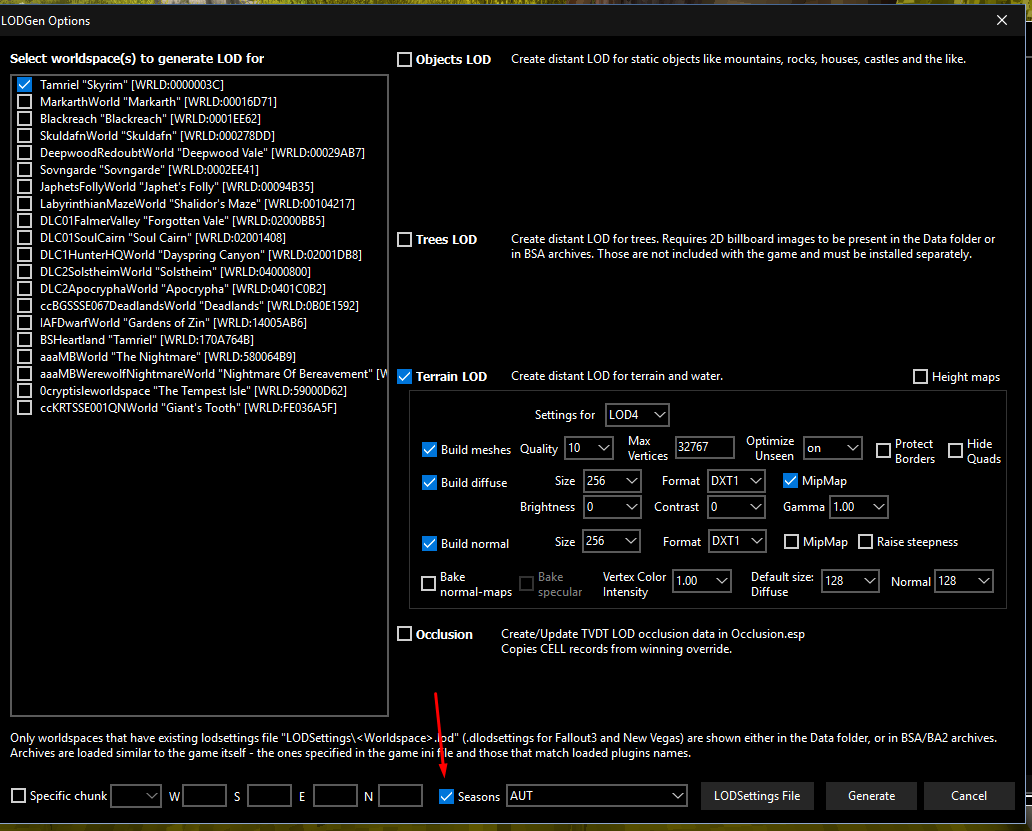Viewport: 1032px width, 831px height.
Task: Select the DeepwoodRedoubtWorld "Deepwood Vale" row
Action: [200, 153]
